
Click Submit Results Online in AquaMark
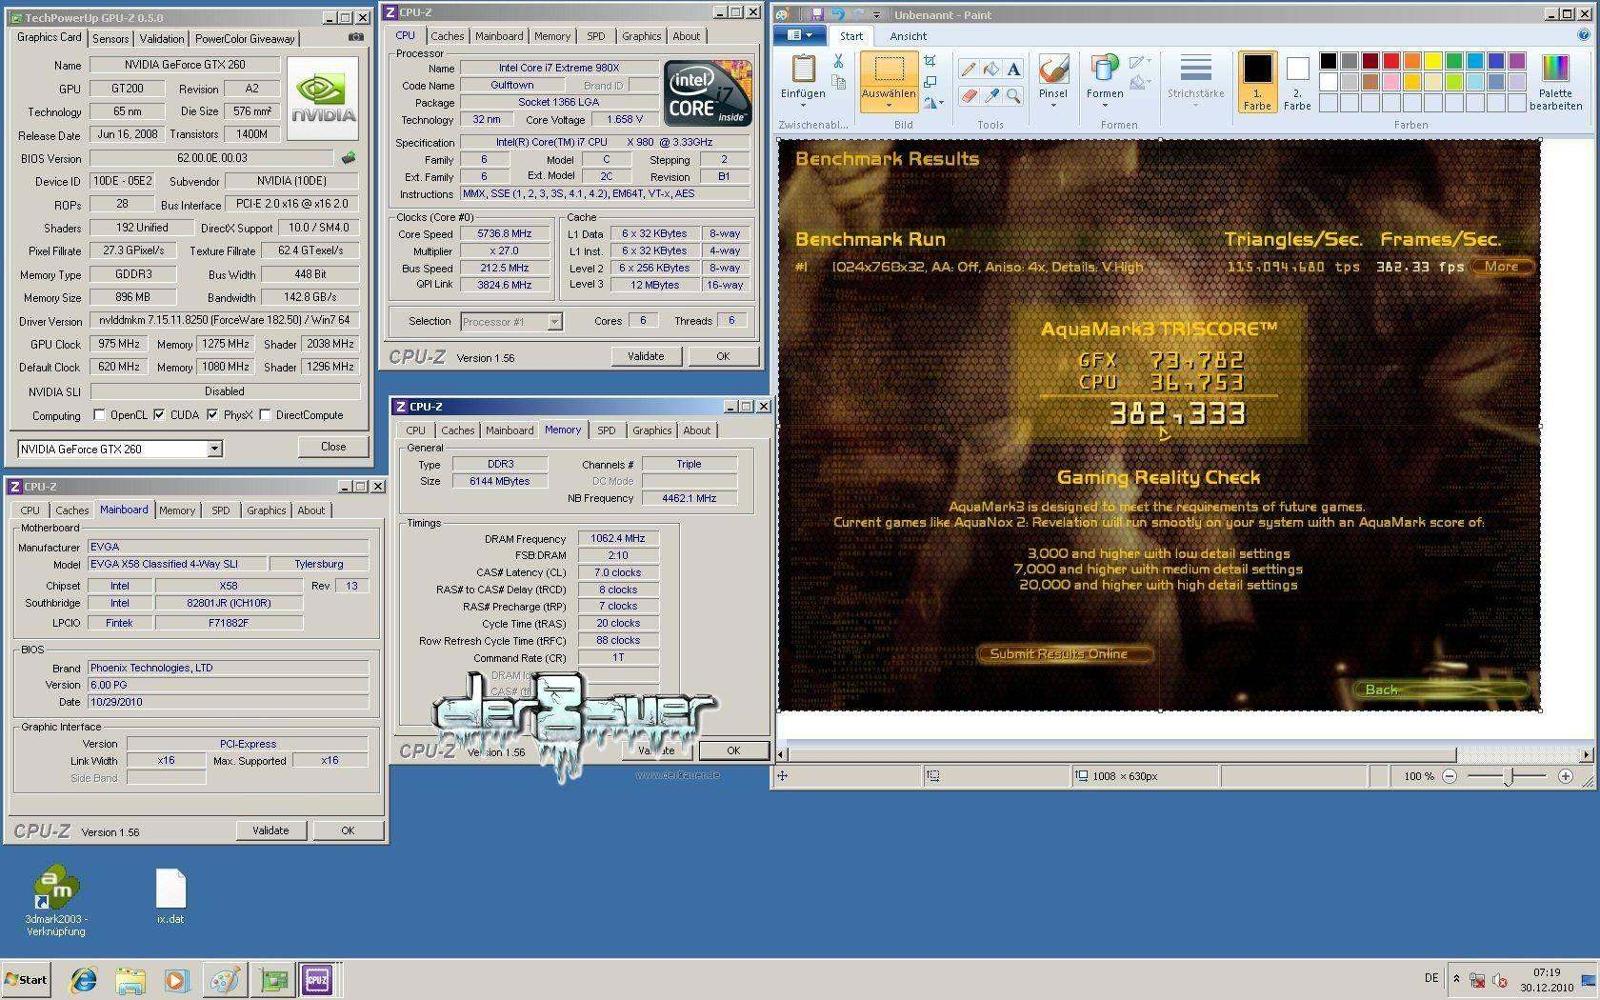coord(1064,654)
